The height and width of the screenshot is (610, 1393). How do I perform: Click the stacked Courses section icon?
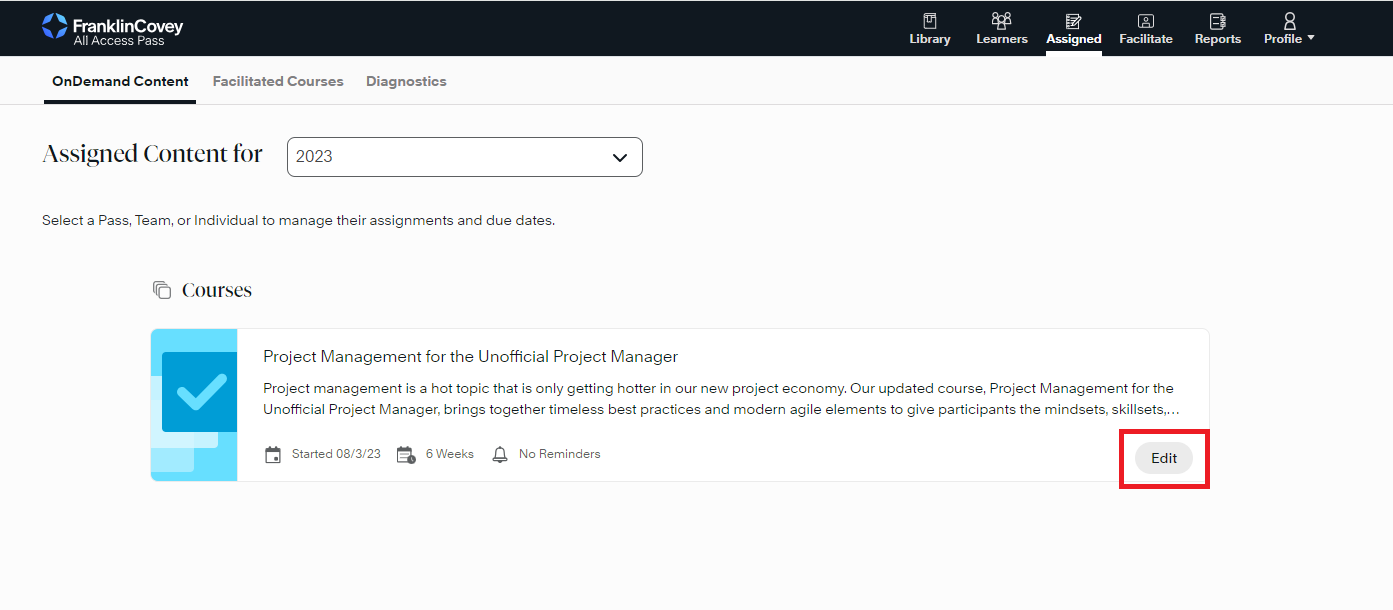click(x=162, y=290)
